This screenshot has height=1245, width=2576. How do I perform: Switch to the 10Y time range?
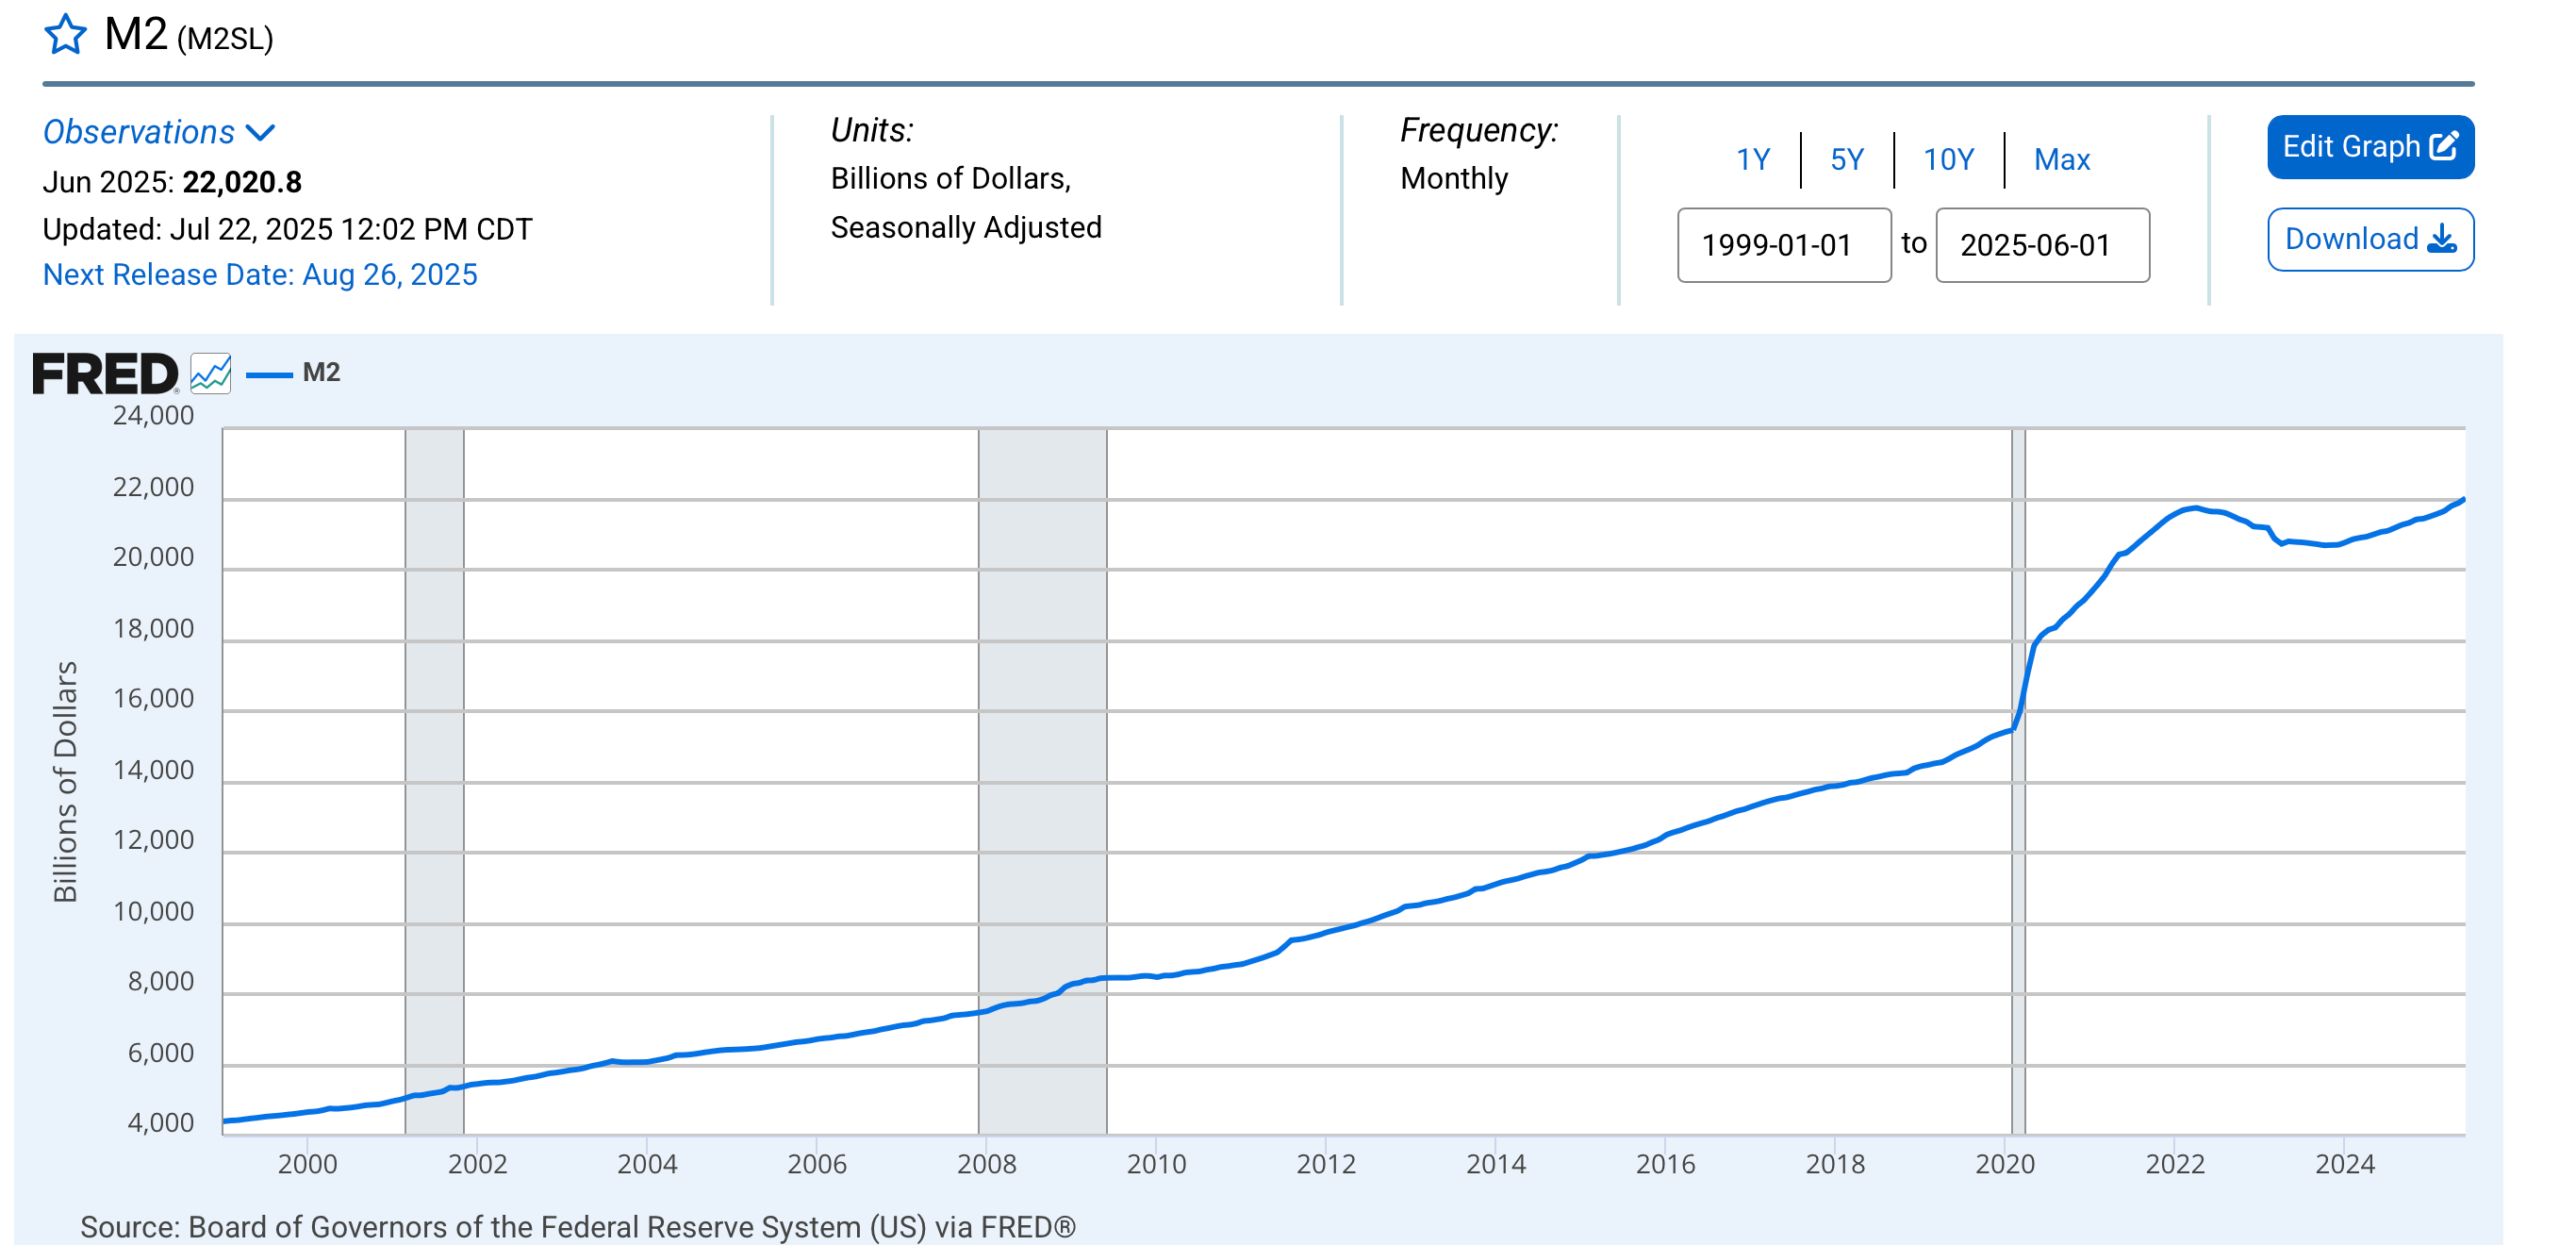click(1948, 159)
